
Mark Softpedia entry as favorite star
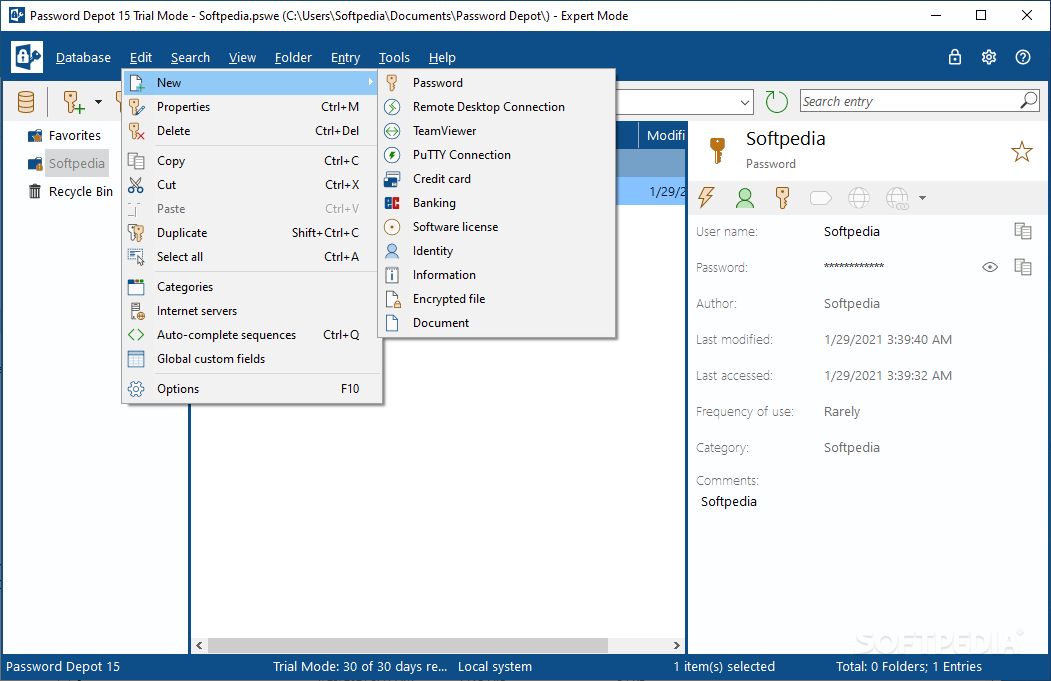pos(1022,151)
